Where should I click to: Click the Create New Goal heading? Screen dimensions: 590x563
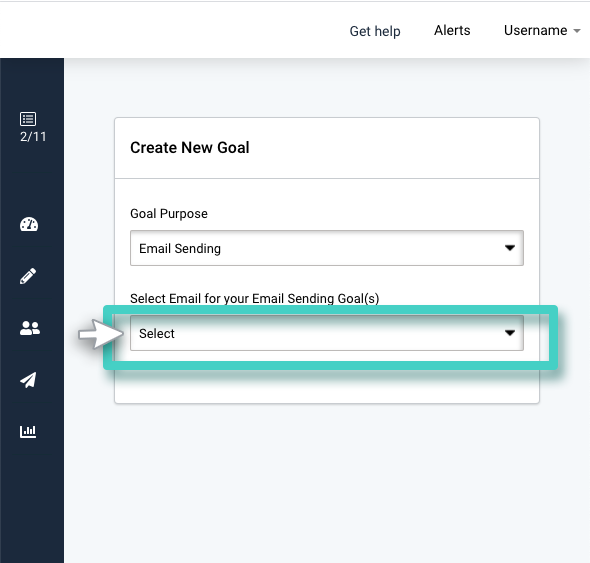point(190,148)
